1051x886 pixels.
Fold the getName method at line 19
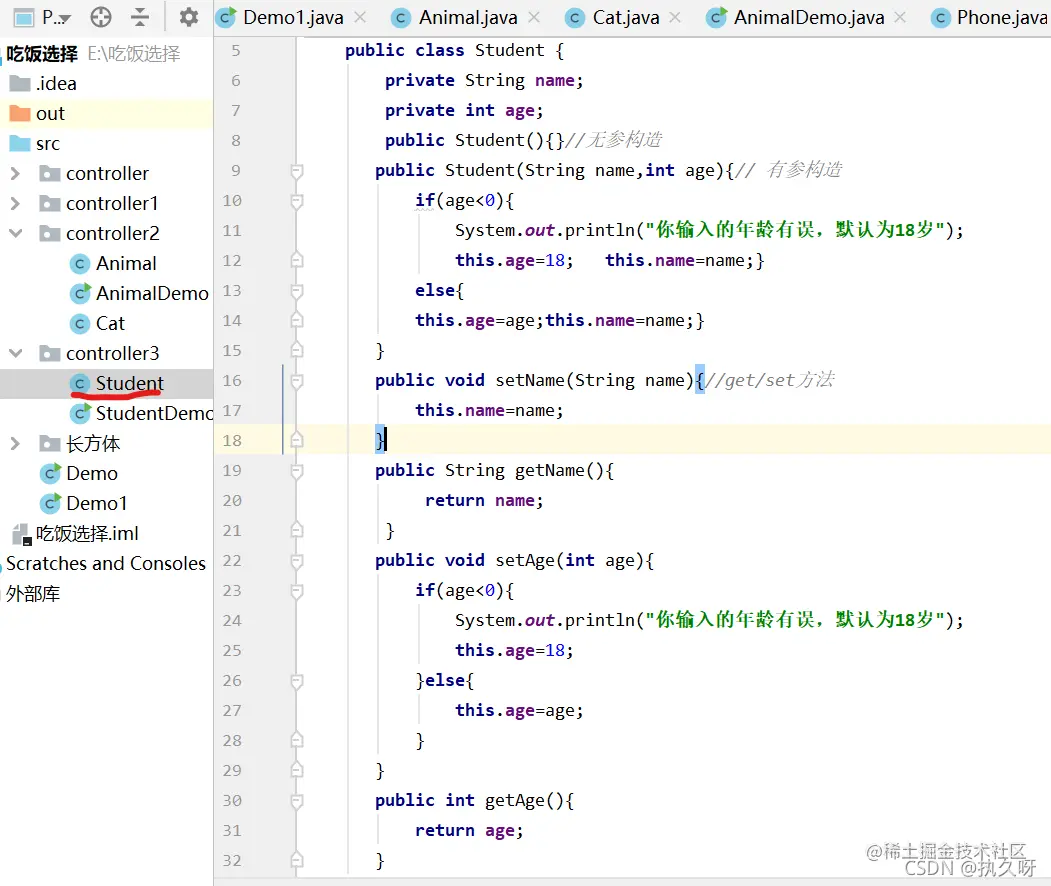tap(297, 471)
